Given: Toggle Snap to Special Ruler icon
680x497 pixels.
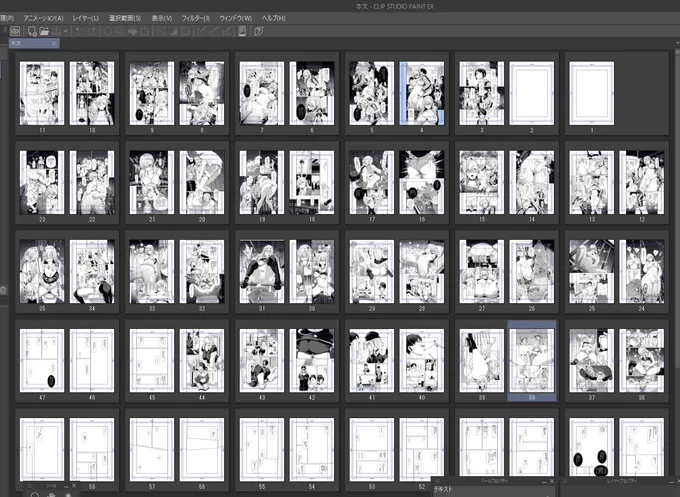Looking at the screenshot, I should click(x=214, y=31).
